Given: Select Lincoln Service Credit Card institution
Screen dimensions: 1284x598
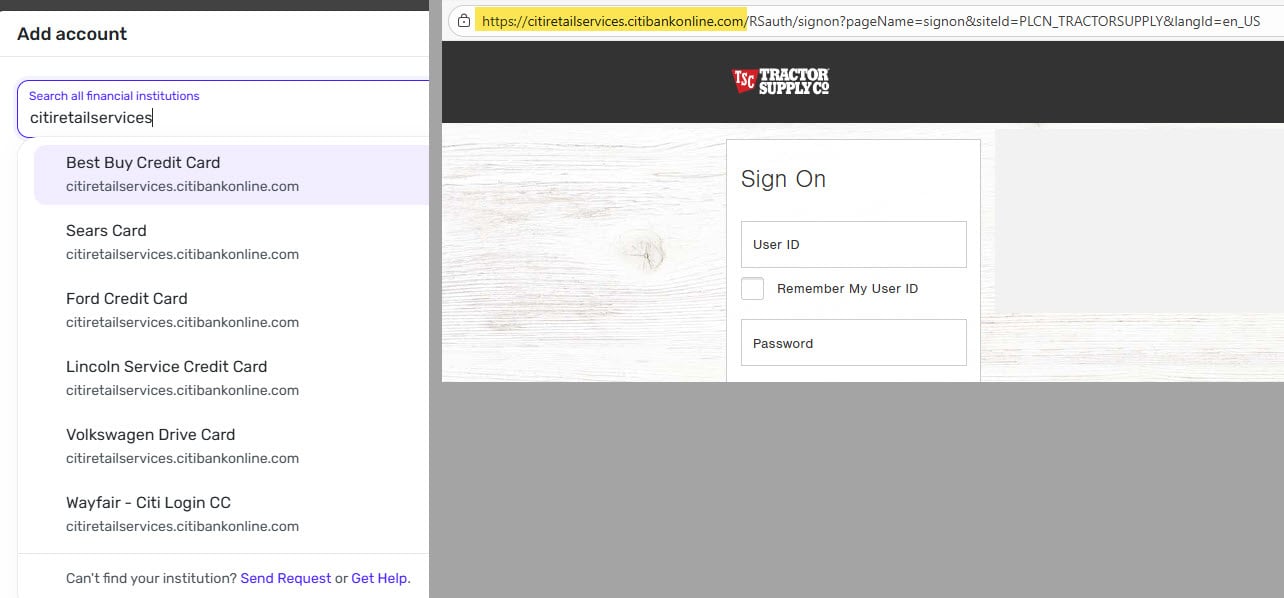Looking at the screenshot, I should click(232, 378).
